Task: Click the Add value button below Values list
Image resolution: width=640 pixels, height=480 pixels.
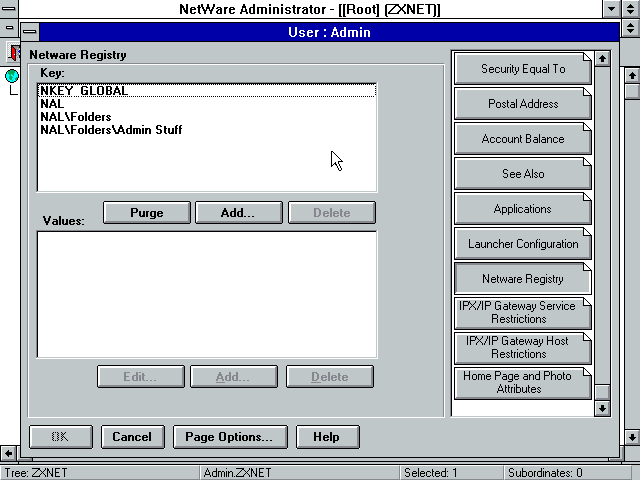Action: click(234, 377)
